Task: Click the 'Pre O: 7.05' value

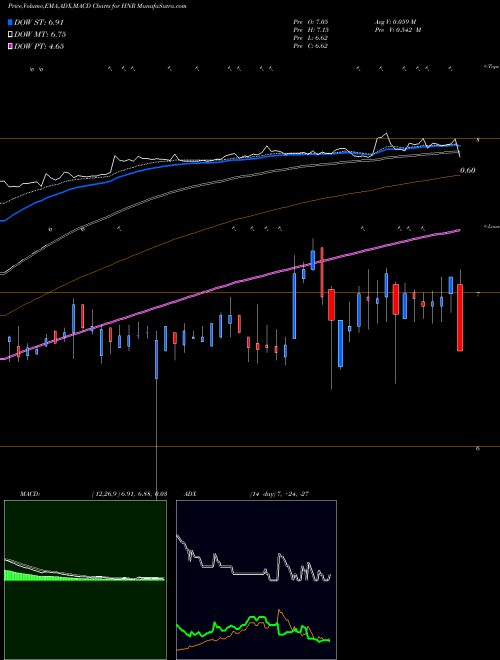Action: [311, 21]
